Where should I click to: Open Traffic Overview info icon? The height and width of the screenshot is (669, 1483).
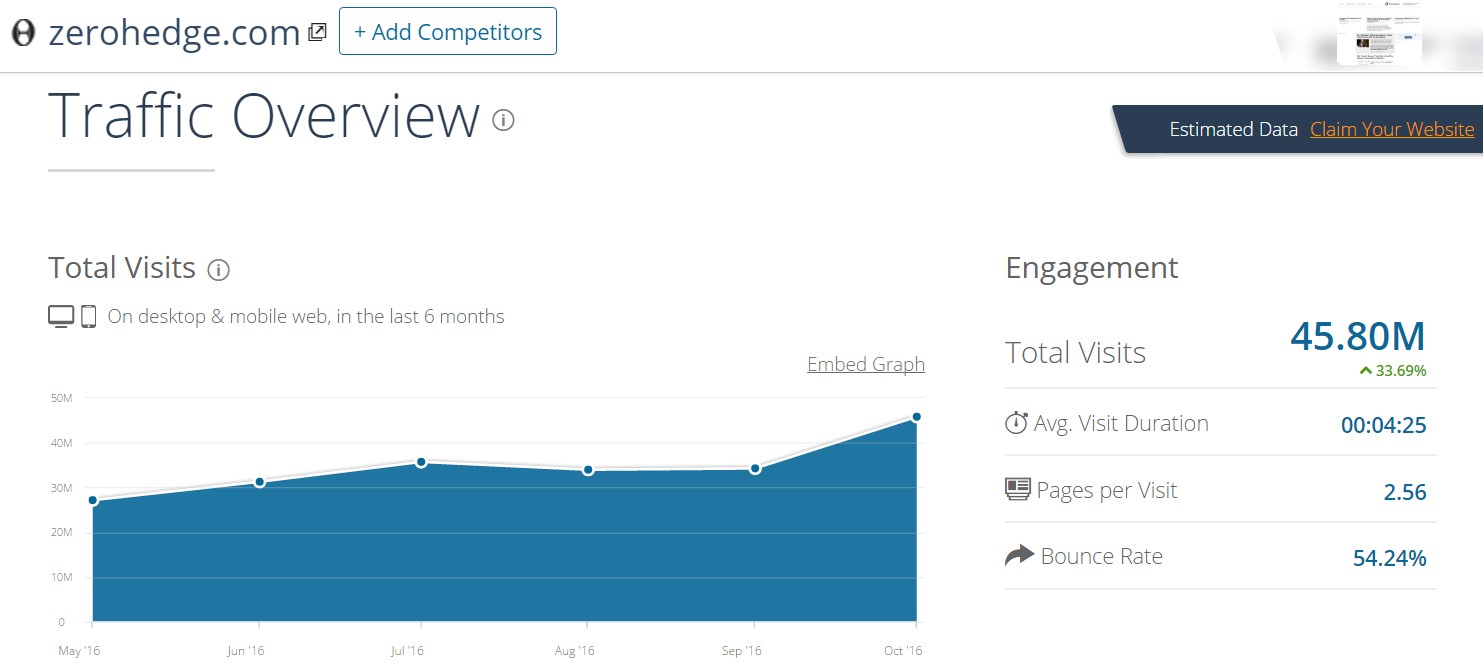(x=503, y=121)
